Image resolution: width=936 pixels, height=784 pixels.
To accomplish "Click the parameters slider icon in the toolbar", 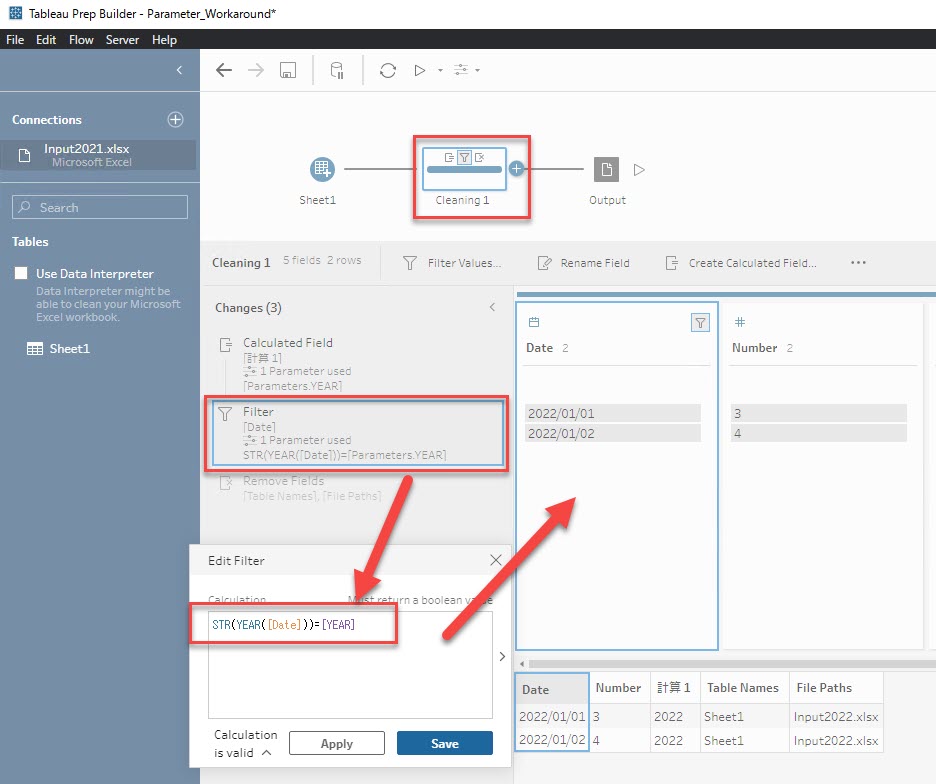I will (461, 70).
